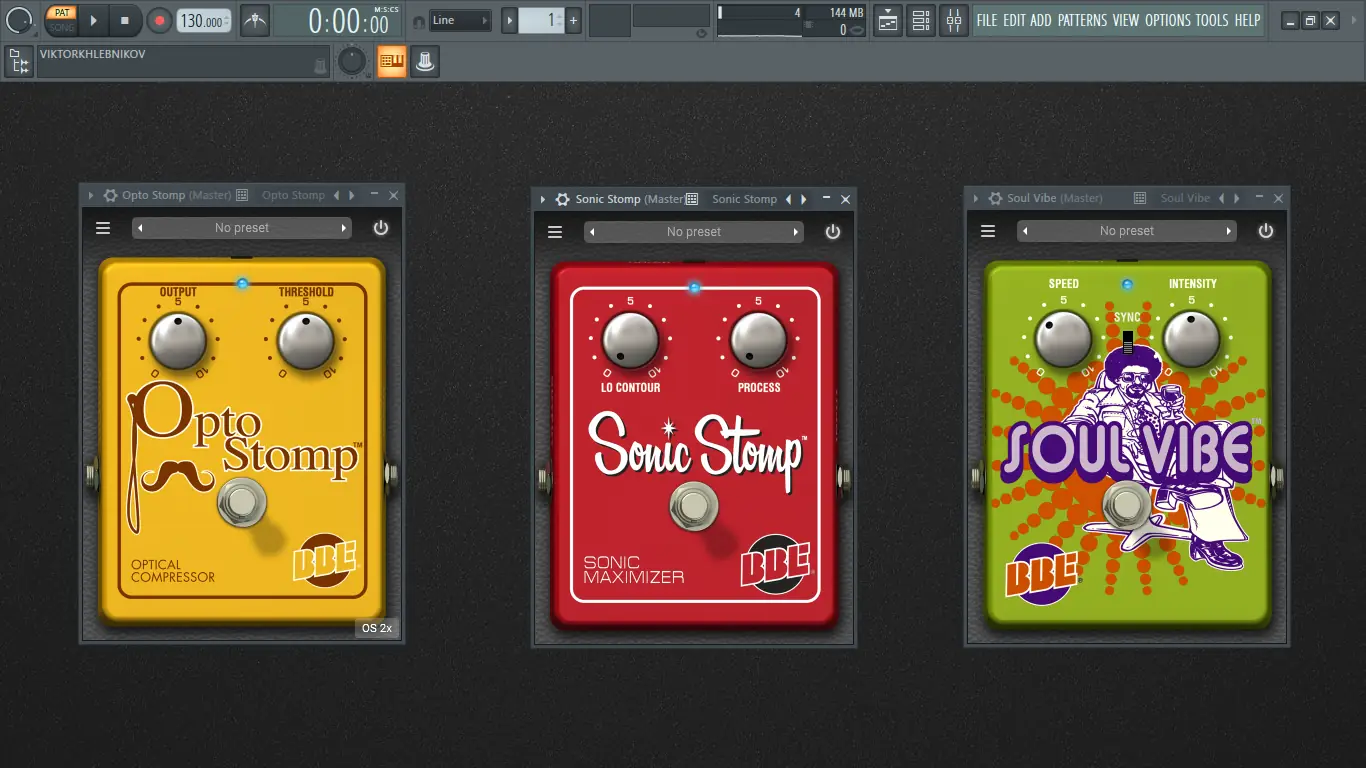Switch to PAT pattern mode
Viewport: 1366px width, 768px height.
(x=62, y=12)
